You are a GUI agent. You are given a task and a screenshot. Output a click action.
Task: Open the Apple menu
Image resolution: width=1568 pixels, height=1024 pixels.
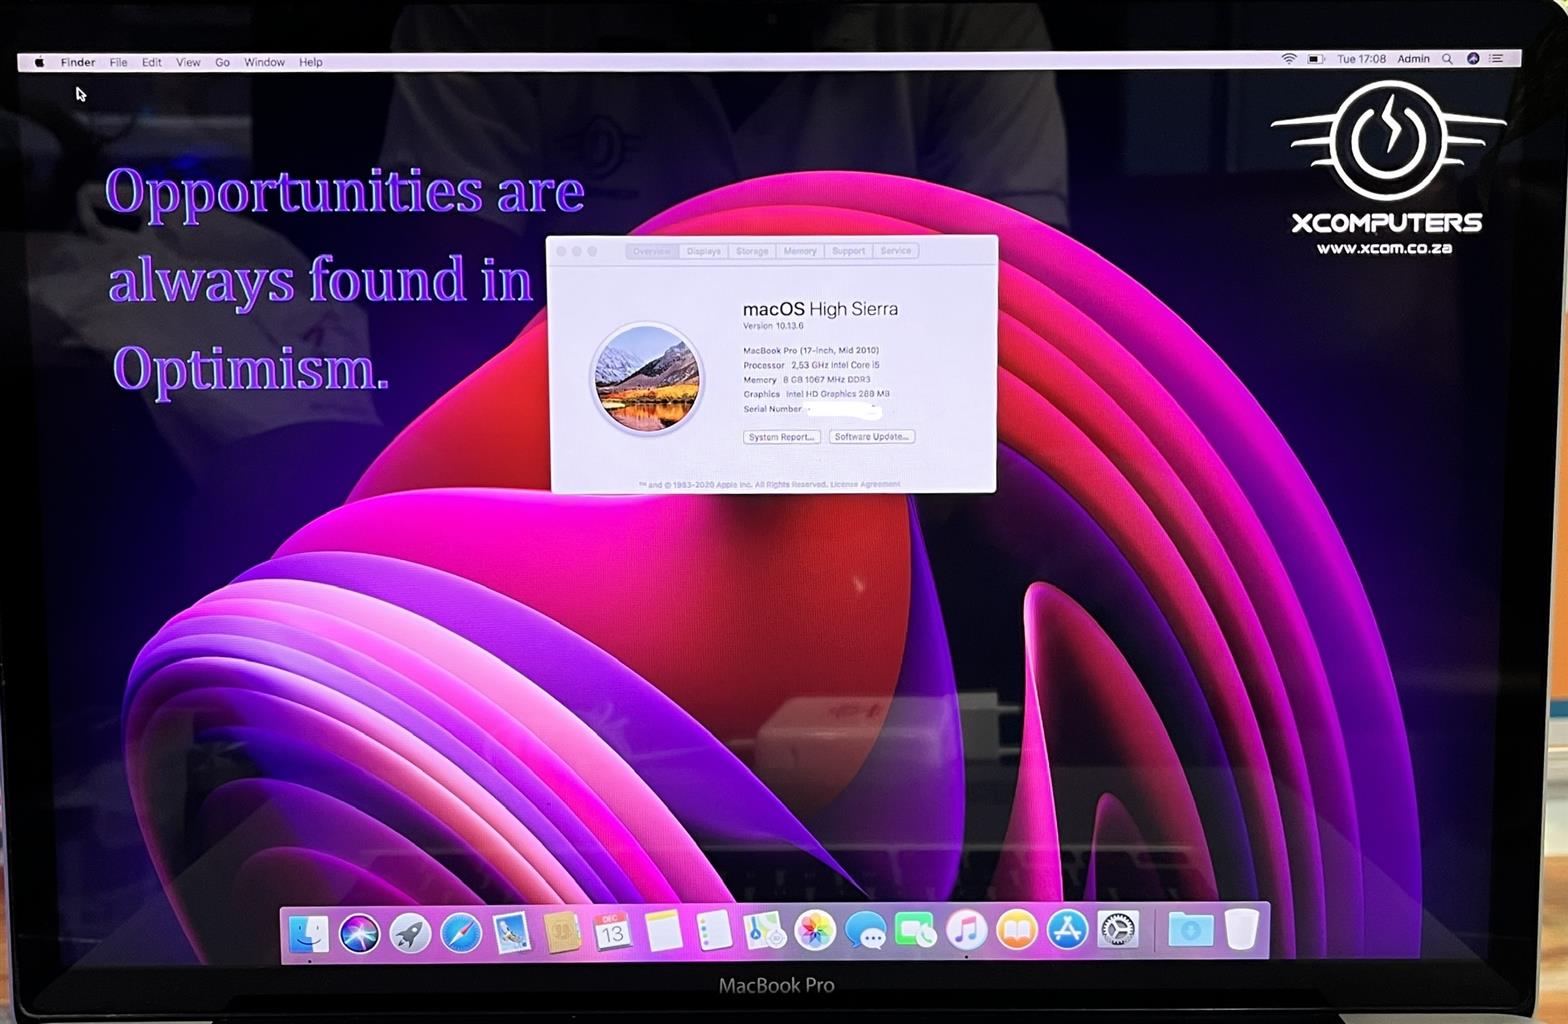[x=40, y=62]
